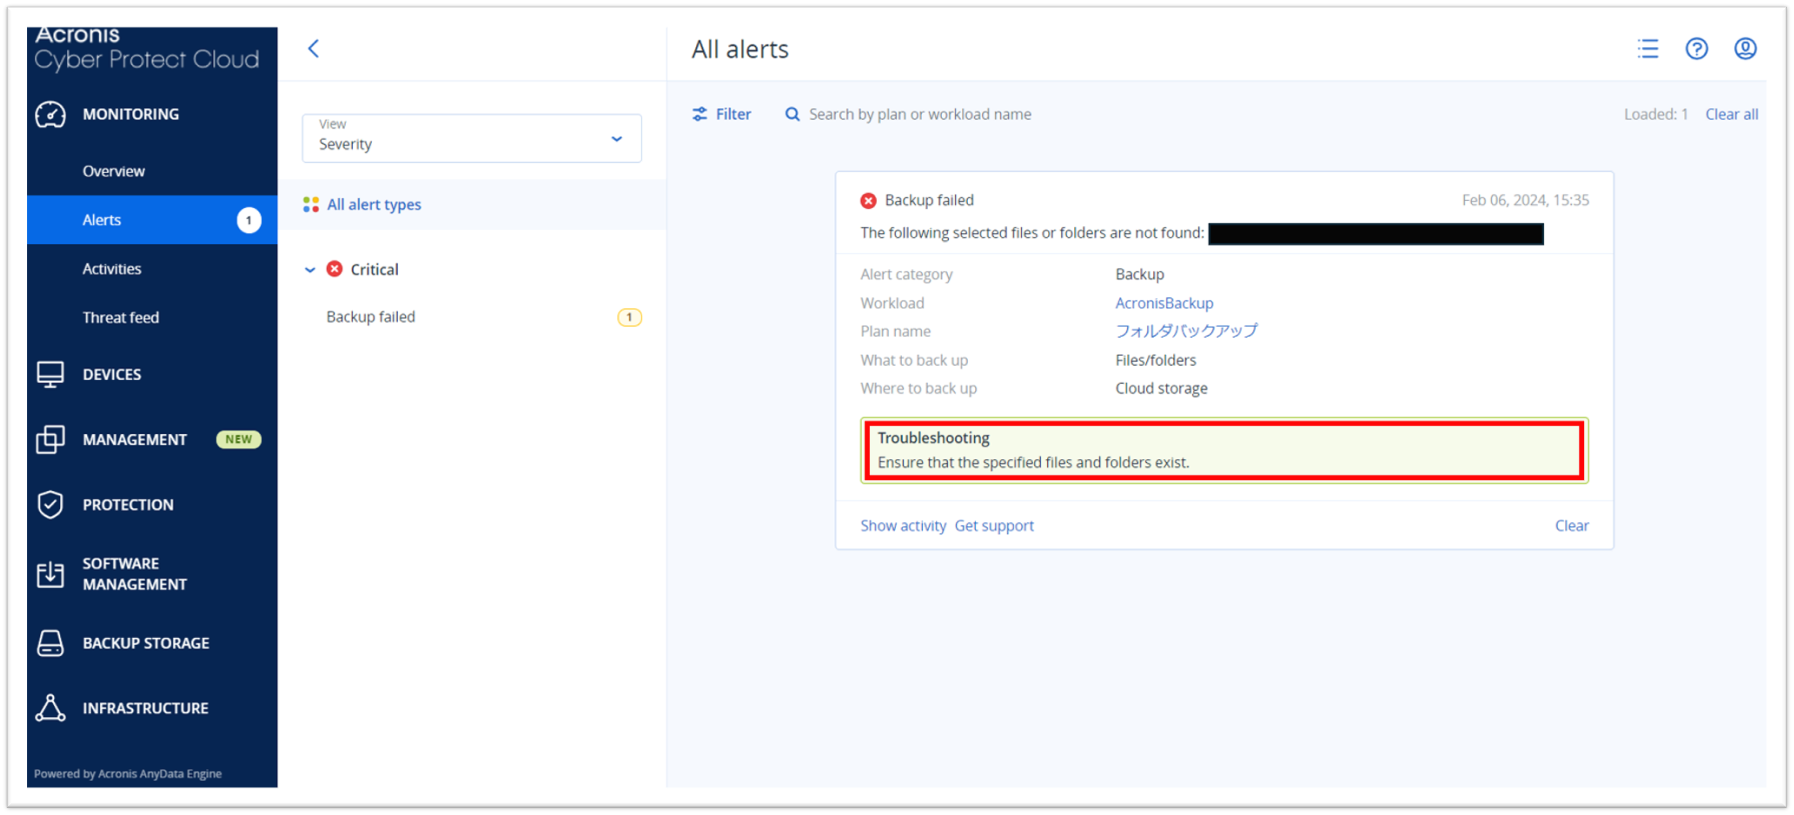The width and height of the screenshot is (1794, 815).
Task: Click the Filter button
Action: (722, 114)
